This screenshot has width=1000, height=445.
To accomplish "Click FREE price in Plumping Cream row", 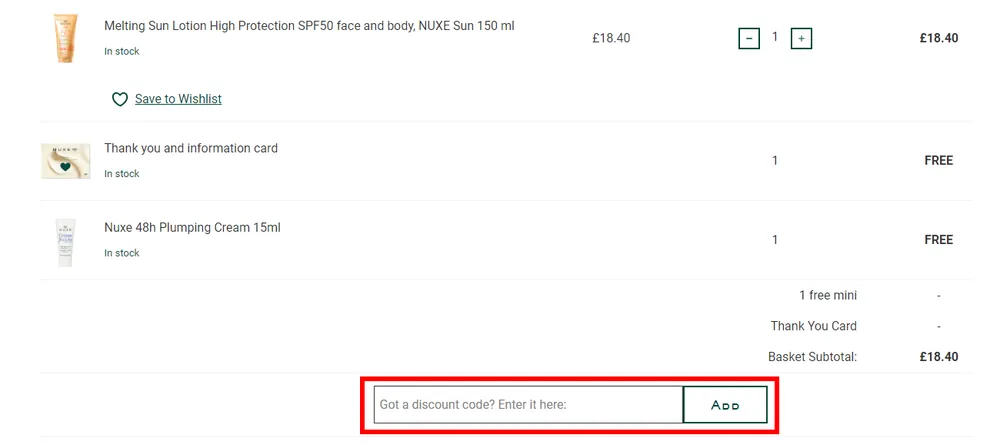I will point(939,240).
